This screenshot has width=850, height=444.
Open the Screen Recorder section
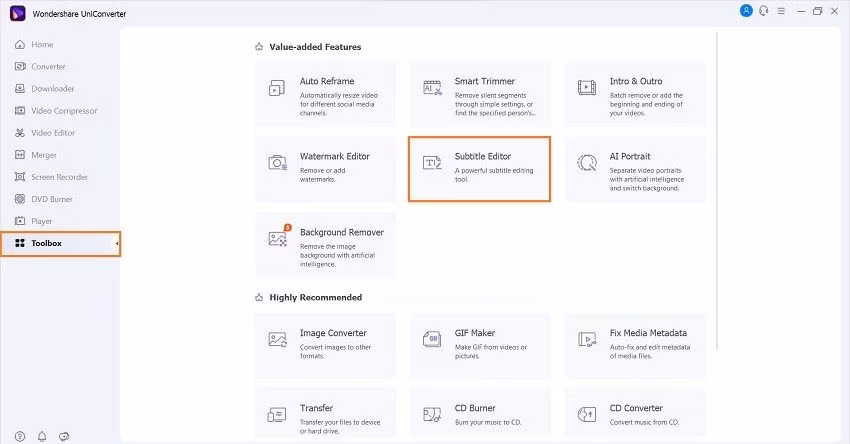tap(58, 177)
